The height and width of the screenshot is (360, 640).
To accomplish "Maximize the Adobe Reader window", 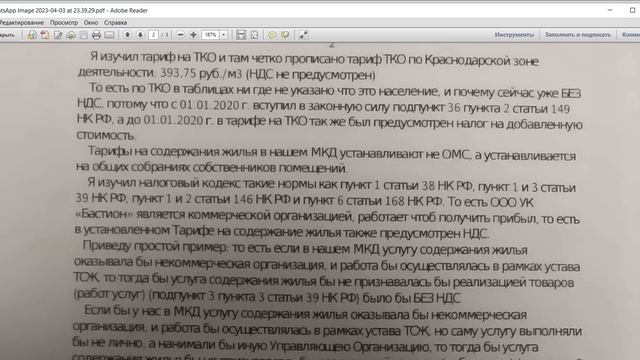I will (x=632, y=10).
